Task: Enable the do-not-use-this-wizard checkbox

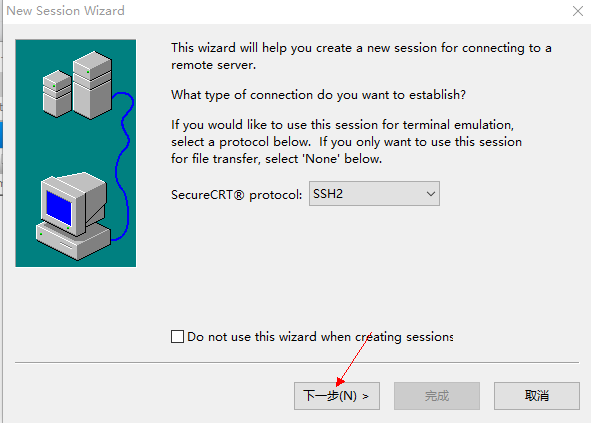Action: tap(178, 336)
